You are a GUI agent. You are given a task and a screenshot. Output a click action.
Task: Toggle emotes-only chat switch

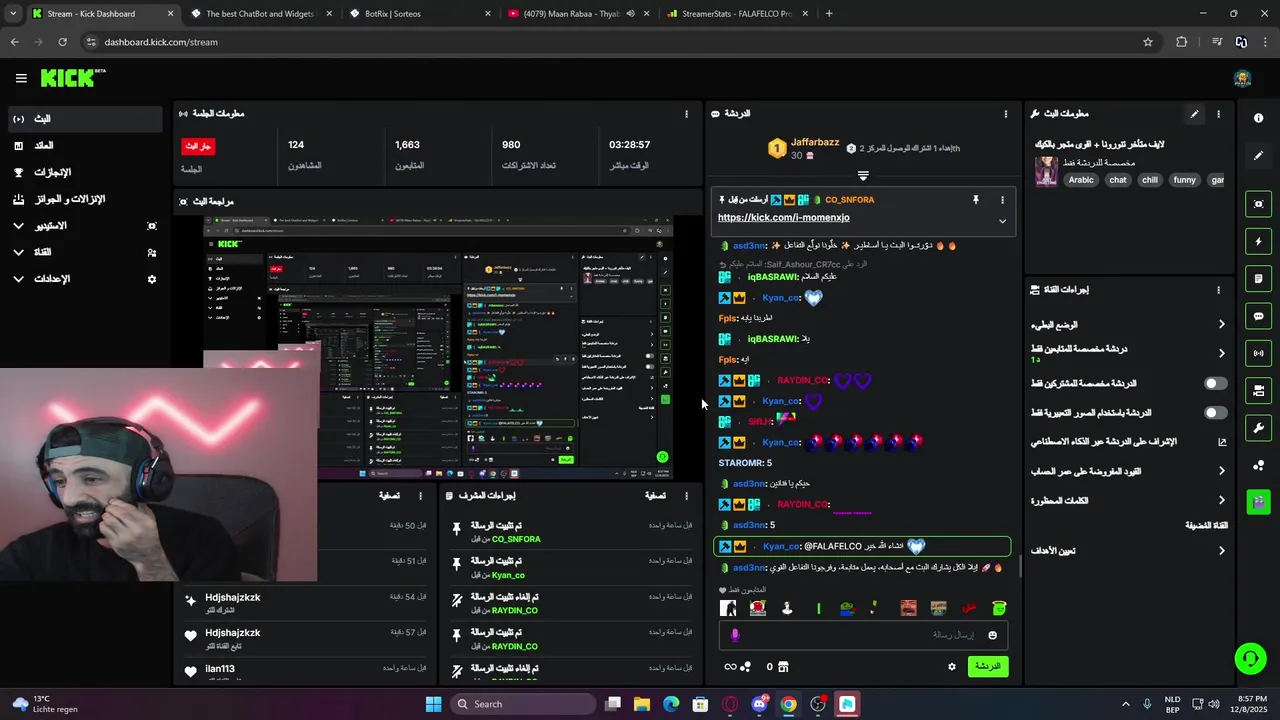[x=1215, y=412]
